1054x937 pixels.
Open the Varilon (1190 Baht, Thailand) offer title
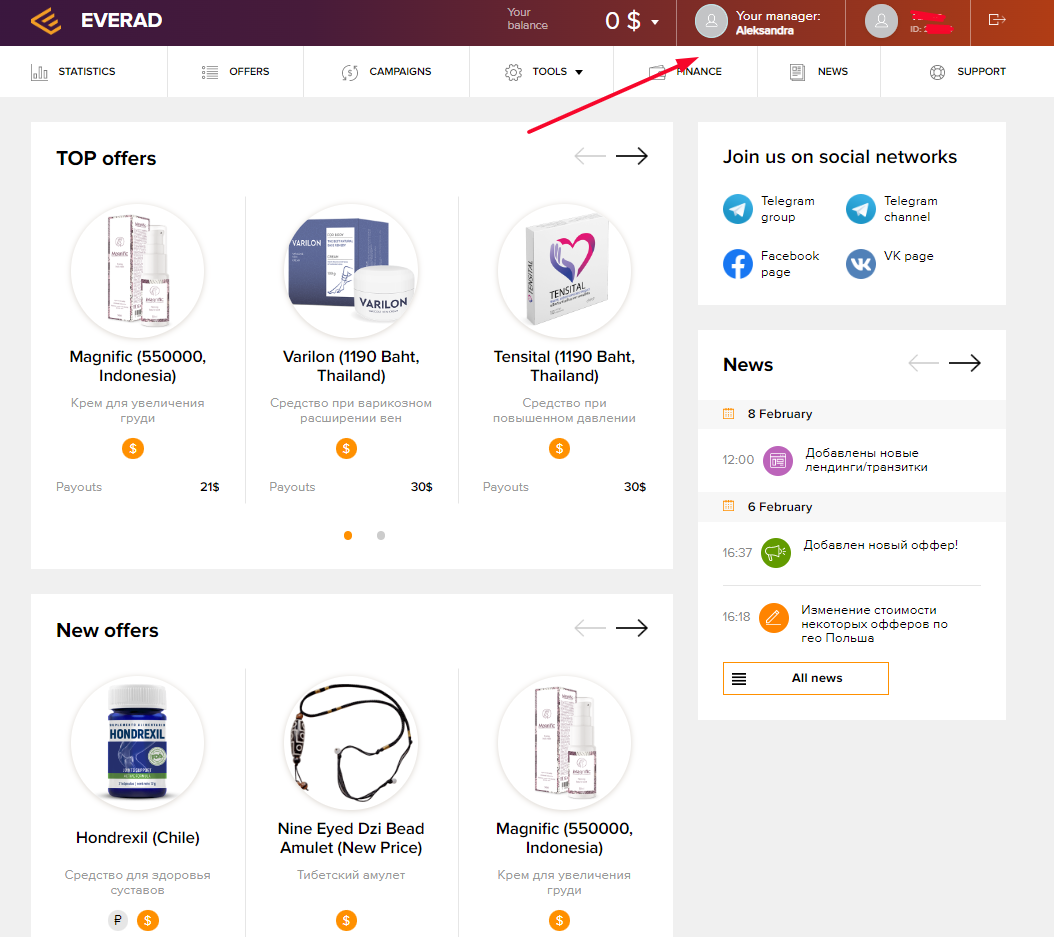[x=351, y=366]
